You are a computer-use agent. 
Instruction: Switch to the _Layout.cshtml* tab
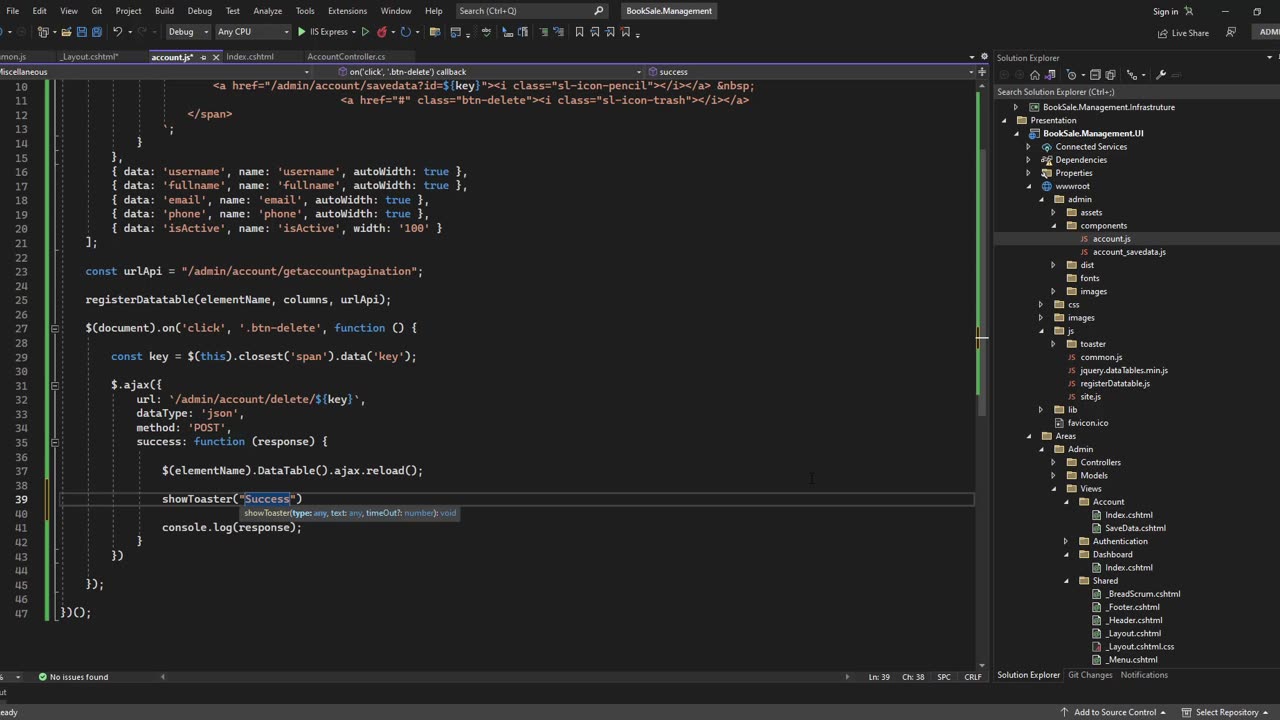(x=89, y=57)
